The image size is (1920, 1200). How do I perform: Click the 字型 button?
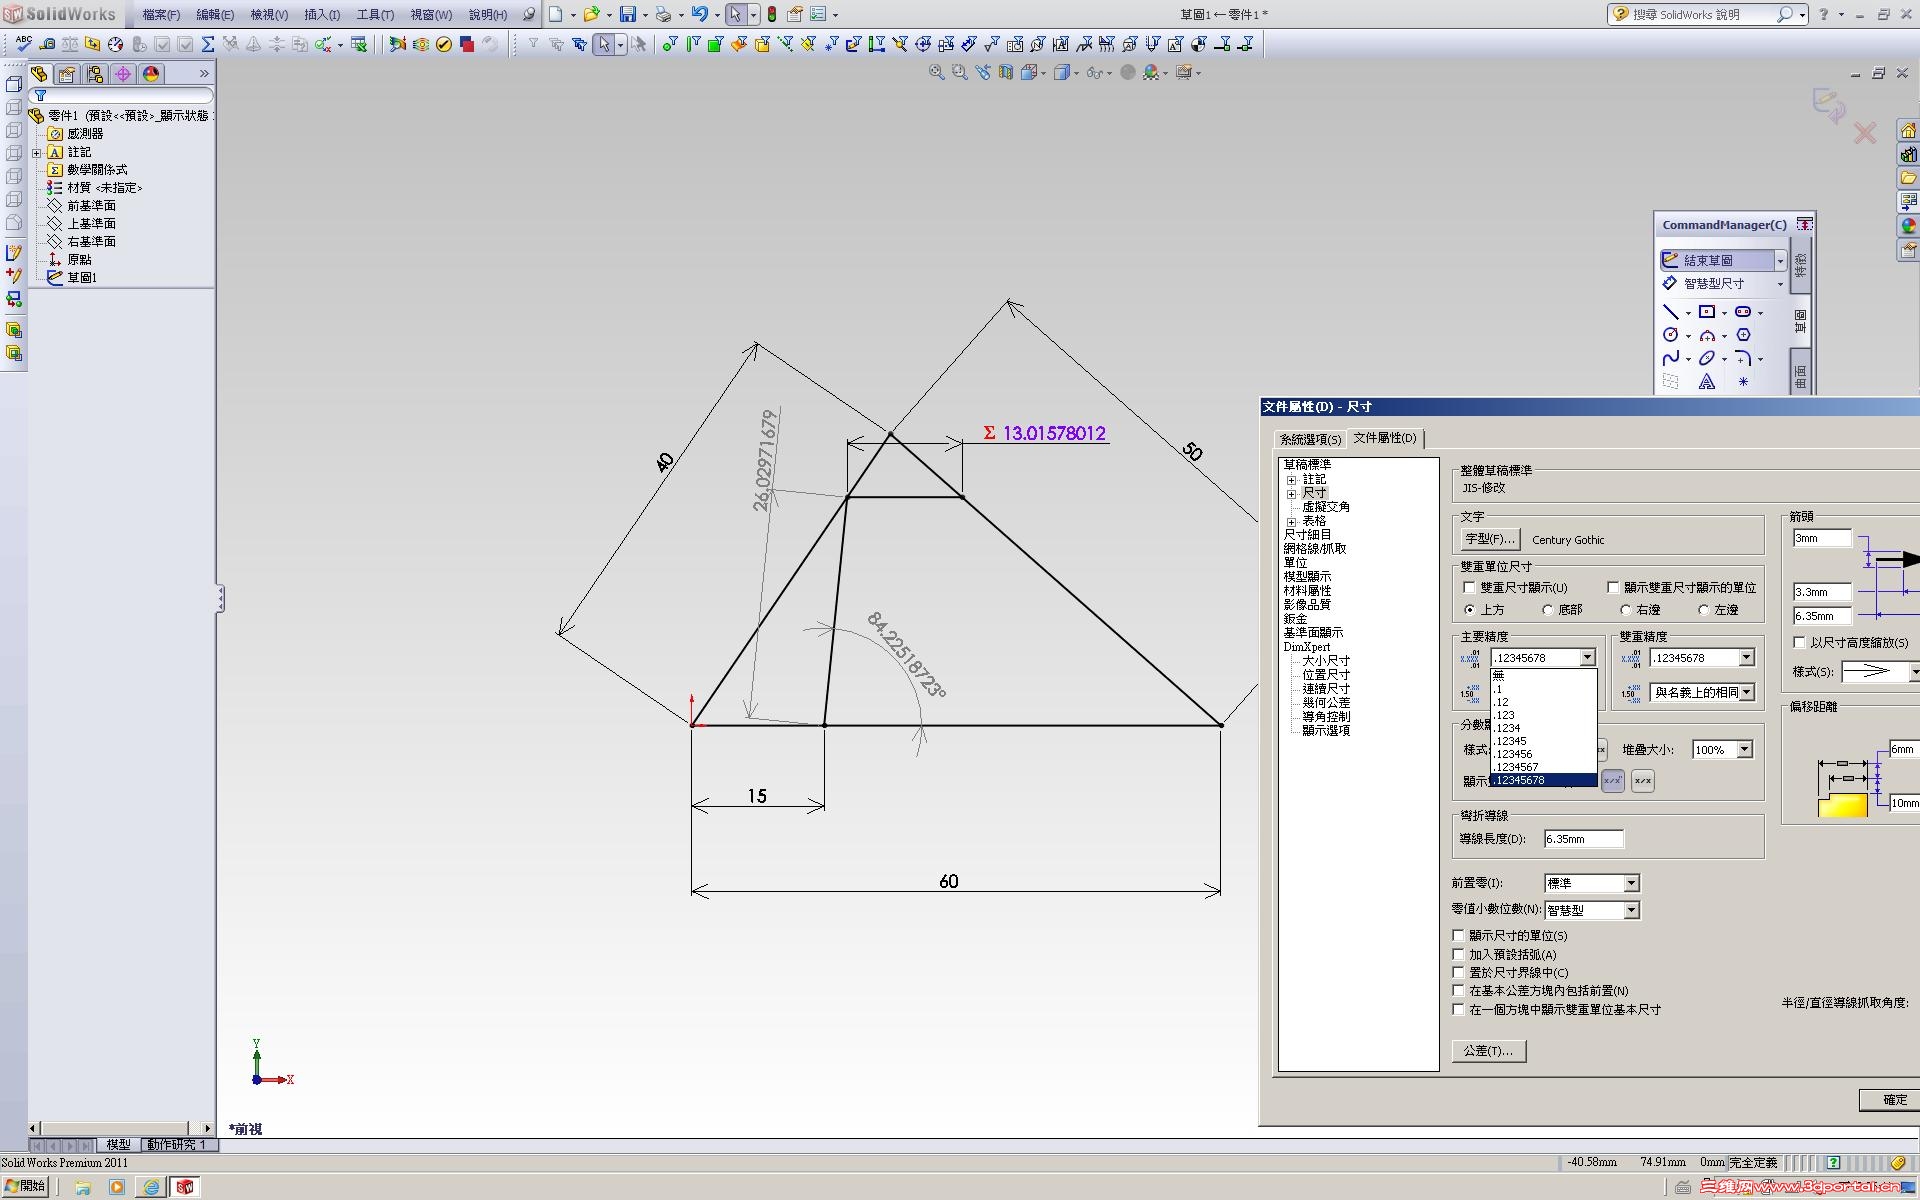pyautogui.click(x=1489, y=539)
